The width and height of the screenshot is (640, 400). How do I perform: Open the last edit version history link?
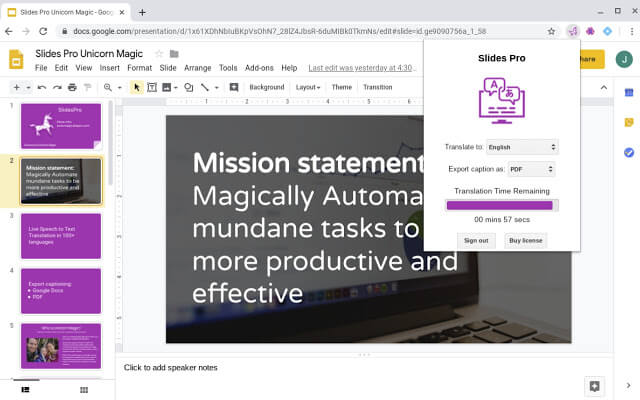361,68
